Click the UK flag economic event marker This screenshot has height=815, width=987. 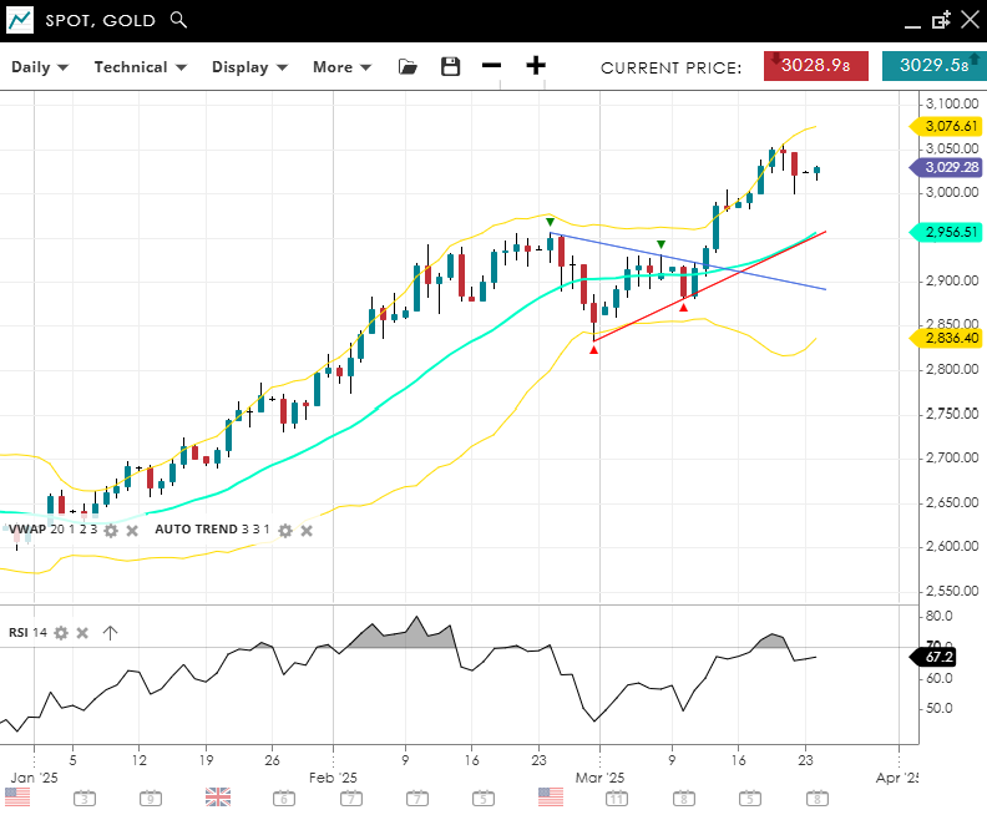click(218, 797)
